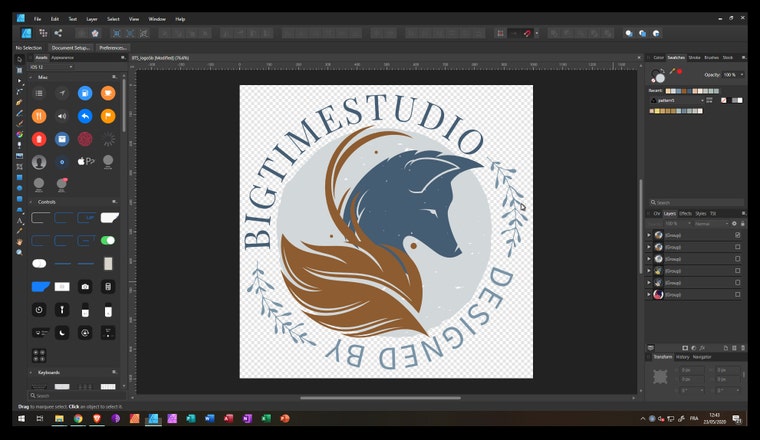The height and width of the screenshot is (440, 760).
Task: Check visibility box of the bottom Group layer
Action: (737, 295)
